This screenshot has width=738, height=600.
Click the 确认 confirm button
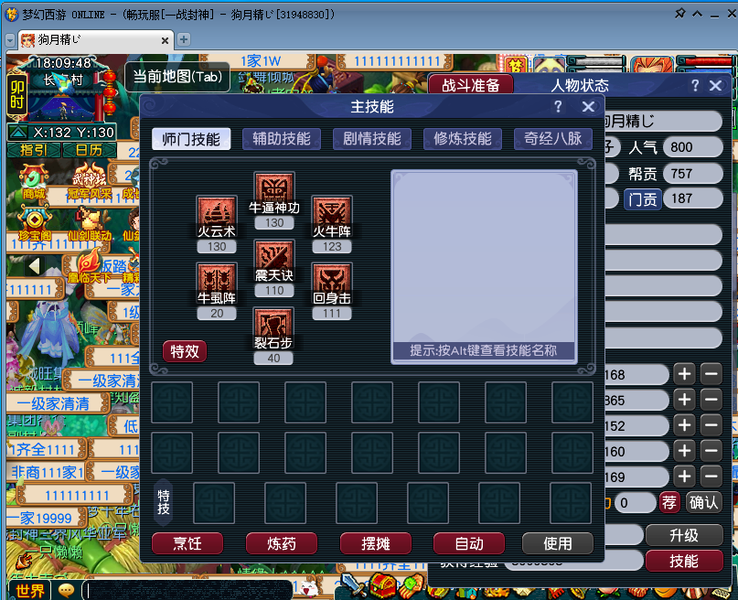703,503
